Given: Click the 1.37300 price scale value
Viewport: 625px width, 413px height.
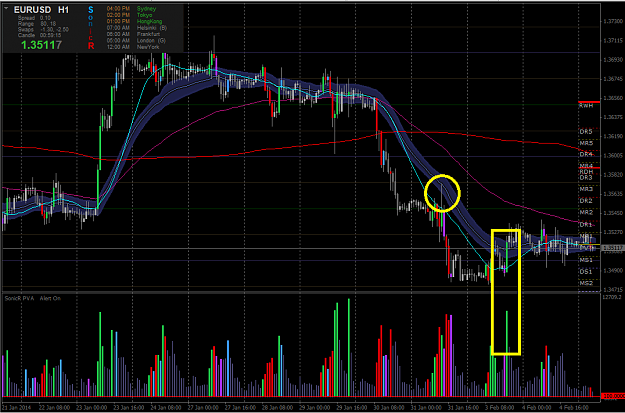Looking at the screenshot, I should pos(613,21).
